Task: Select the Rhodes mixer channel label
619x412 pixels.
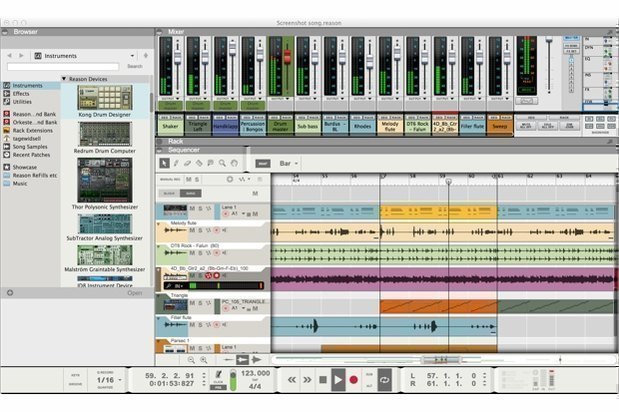Action: point(363,126)
